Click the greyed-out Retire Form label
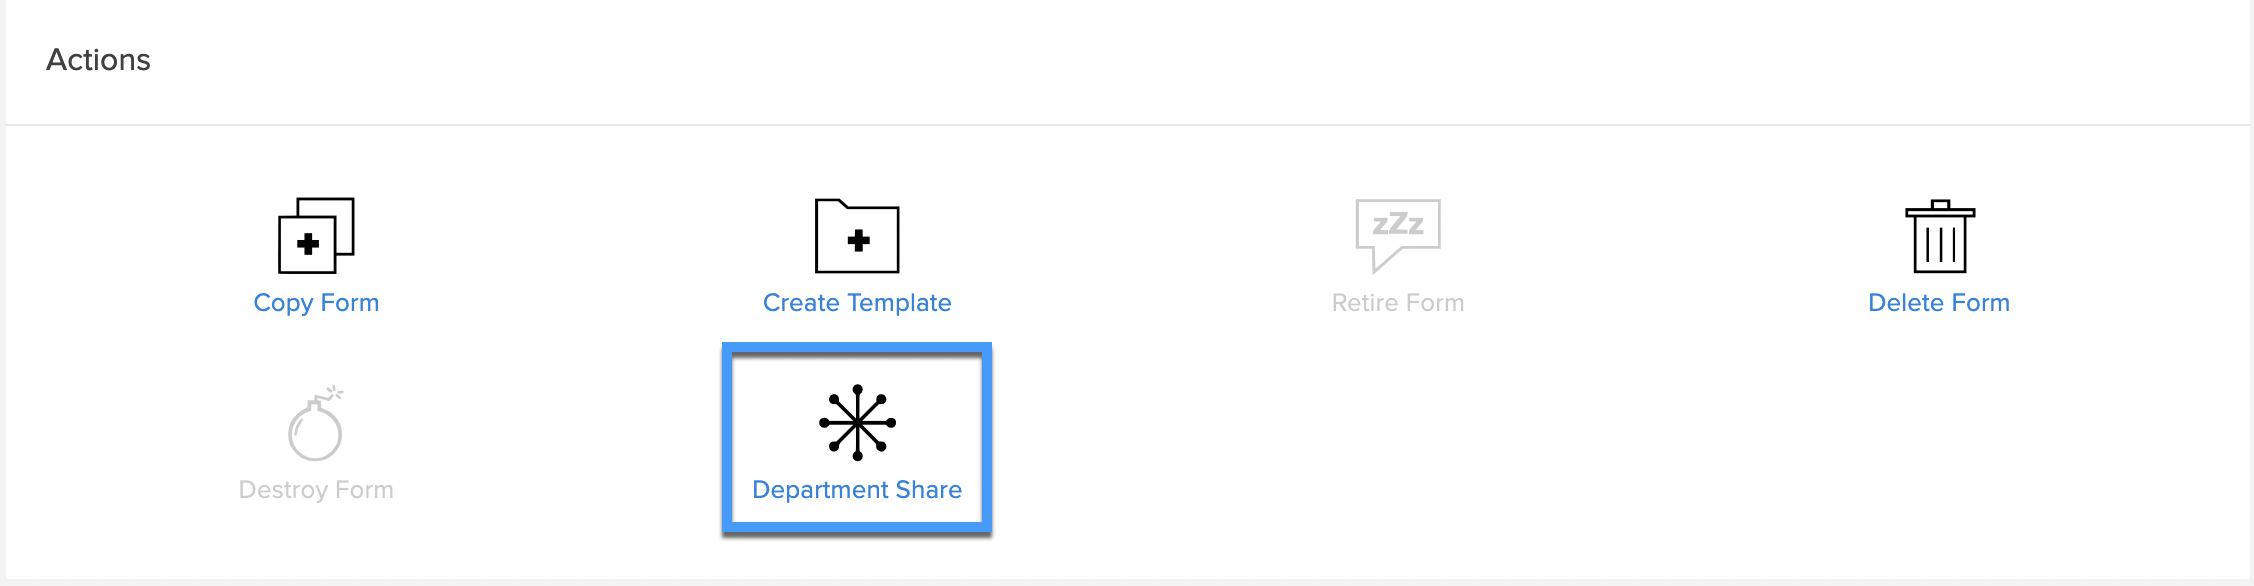2254x586 pixels. coord(1398,303)
